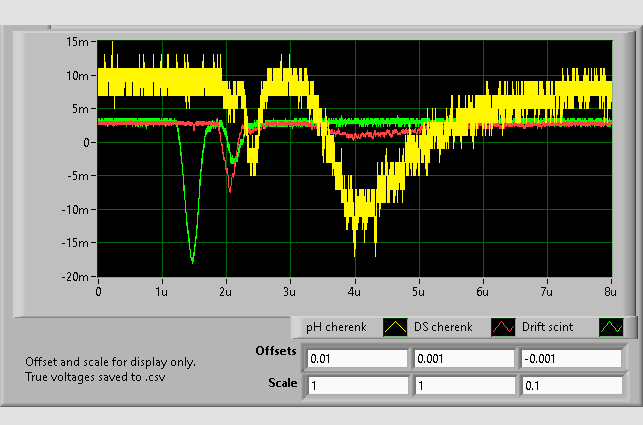643x425 pixels.
Task: Click the 4u X-axis tick label
Action: pyautogui.click(x=353, y=290)
